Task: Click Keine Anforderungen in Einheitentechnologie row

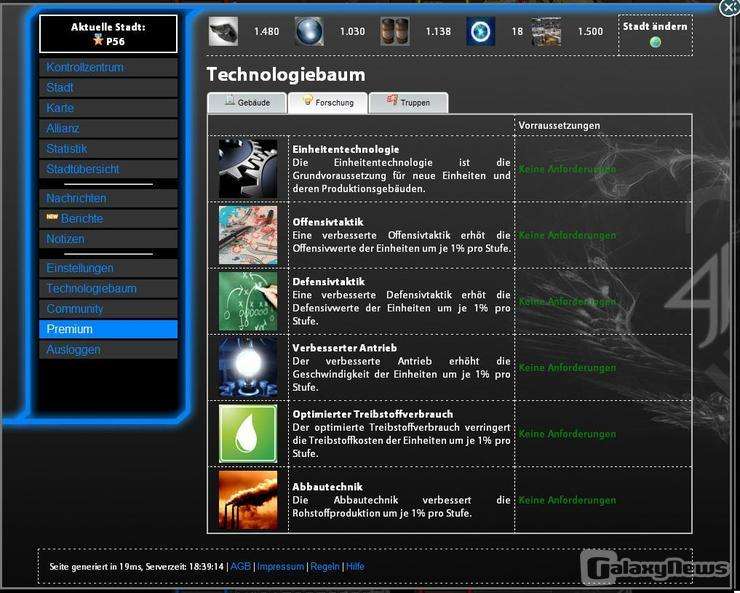Action: point(567,169)
